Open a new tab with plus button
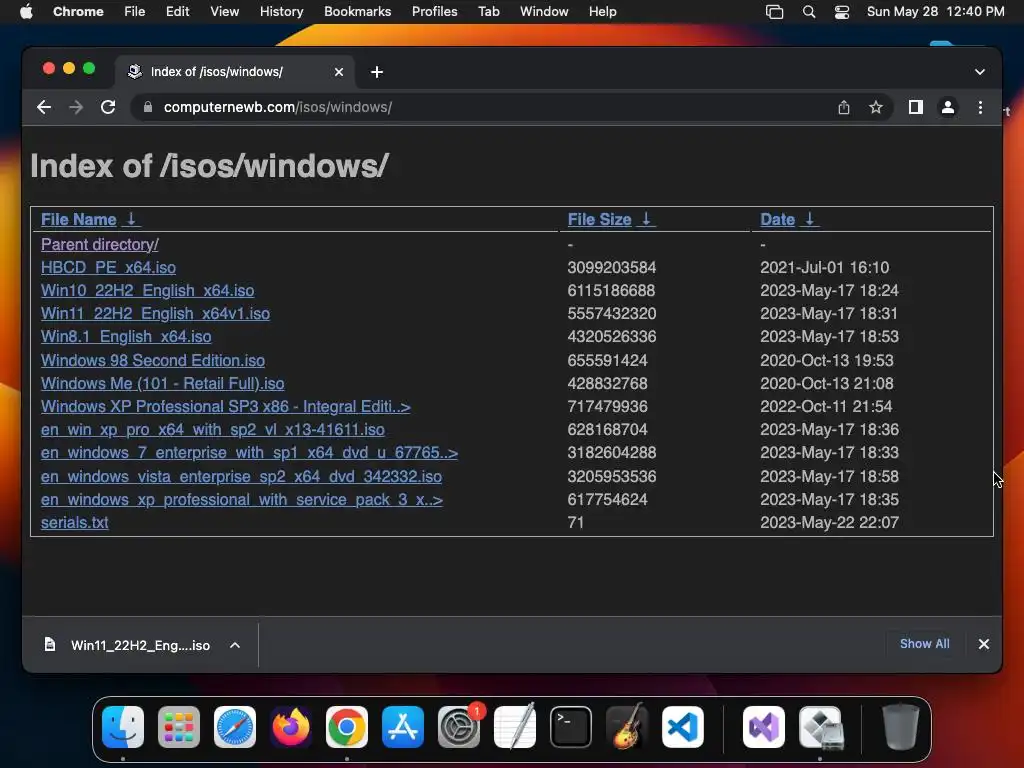The image size is (1024, 768). [x=377, y=72]
